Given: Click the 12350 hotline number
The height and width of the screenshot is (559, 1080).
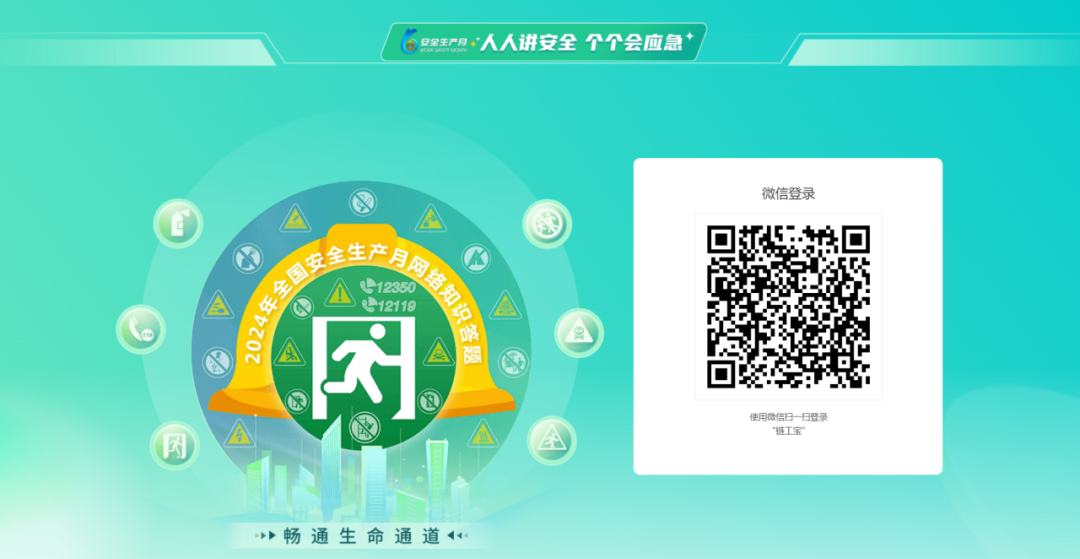Looking at the screenshot, I should 389,287.
